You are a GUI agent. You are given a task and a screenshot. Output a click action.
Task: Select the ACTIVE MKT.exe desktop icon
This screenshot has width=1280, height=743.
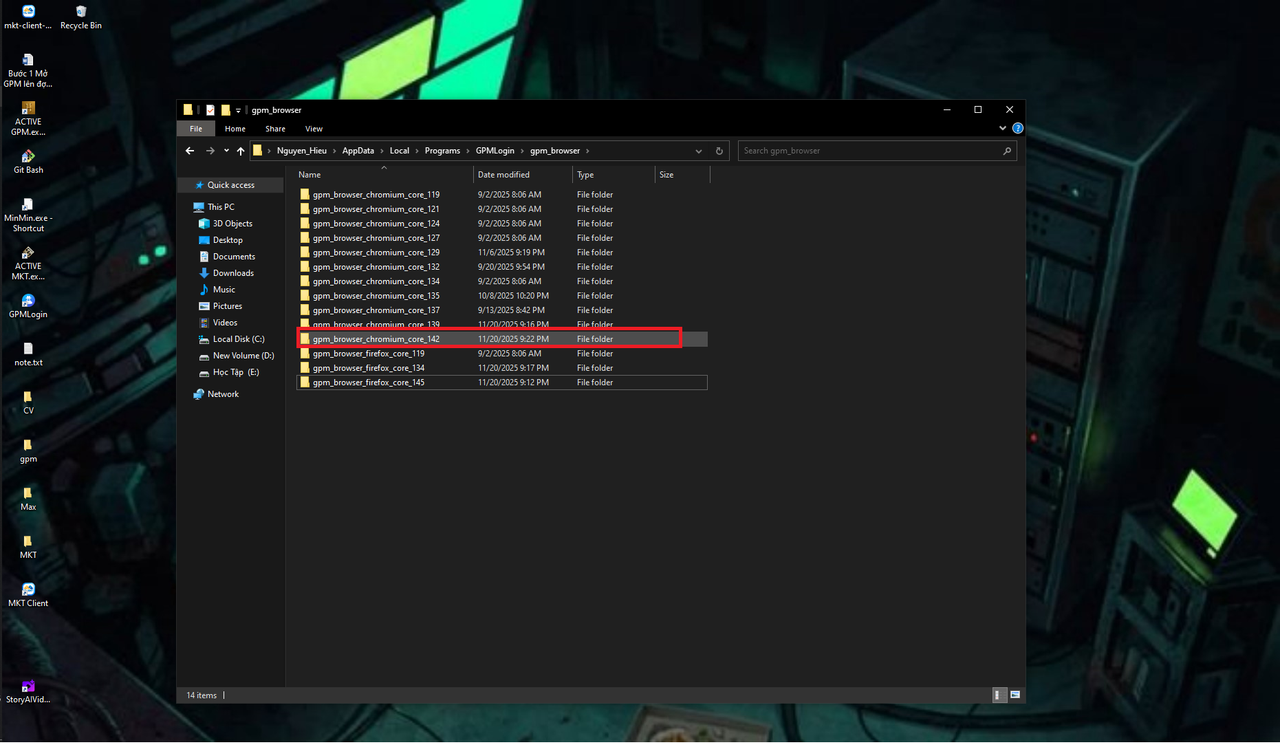click(x=28, y=264)
